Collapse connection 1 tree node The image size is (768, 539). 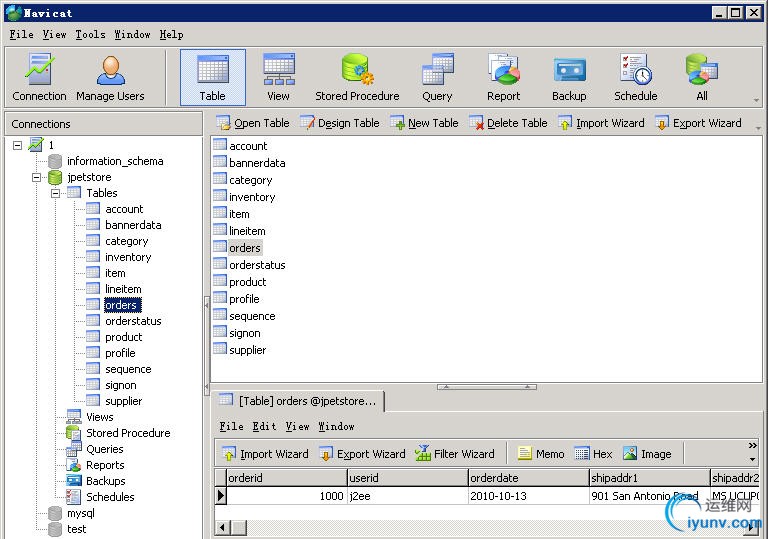pos(18,145)
